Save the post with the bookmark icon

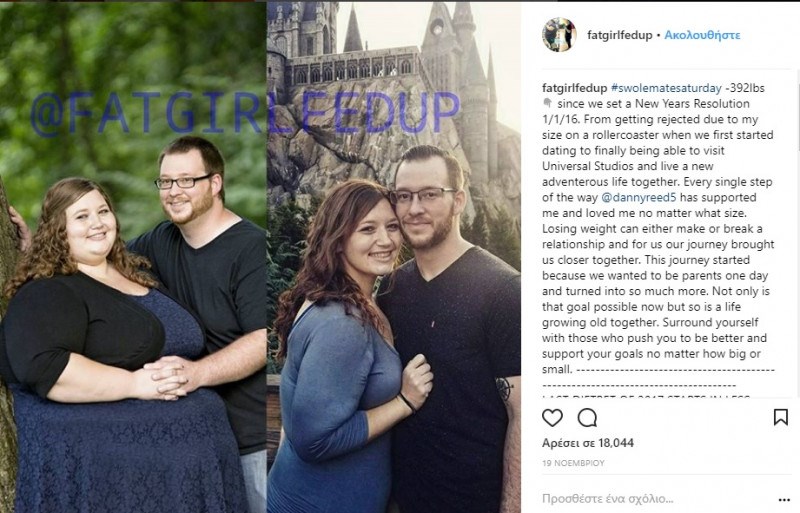[781, 417]
